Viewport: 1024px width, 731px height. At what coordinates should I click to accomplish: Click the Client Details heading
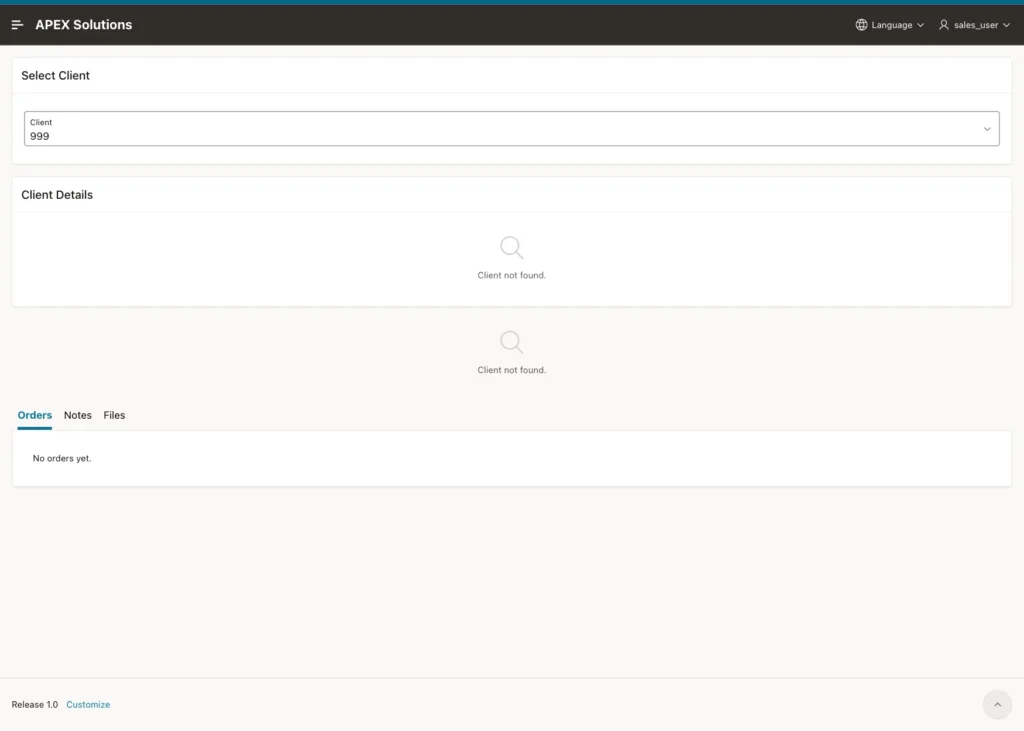tap(57, 195)
